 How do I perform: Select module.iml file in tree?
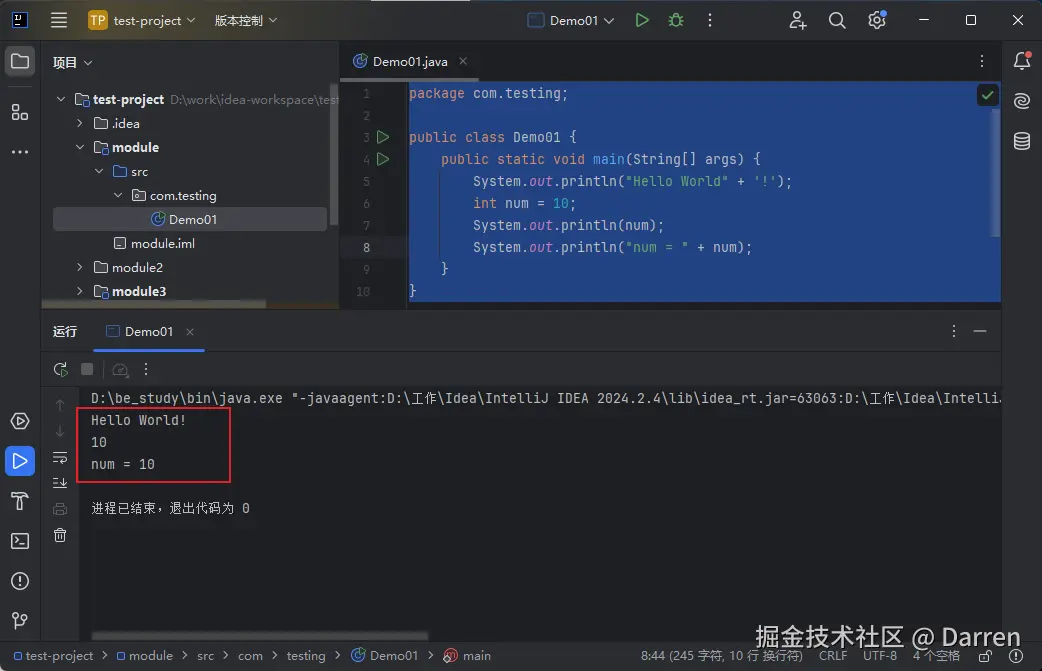click(154, 243)
